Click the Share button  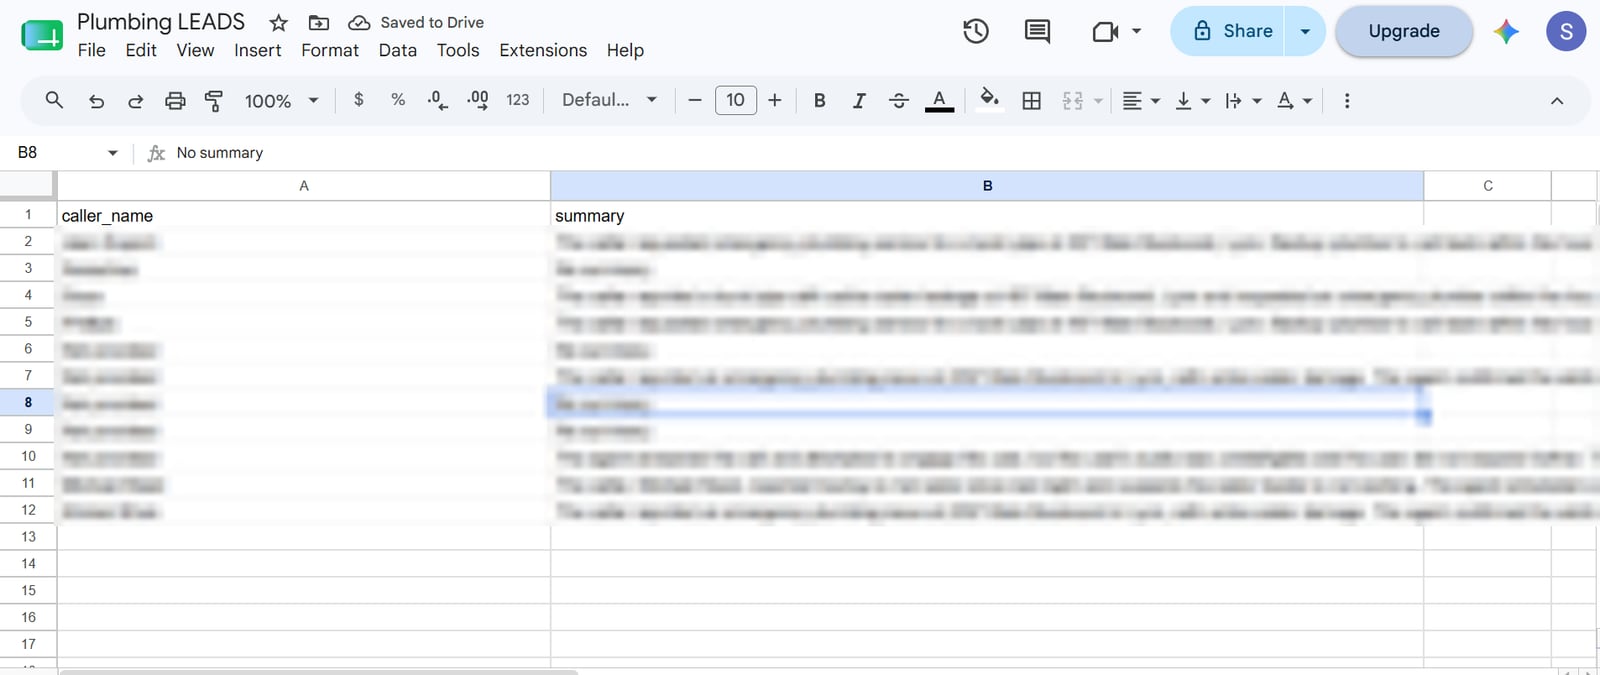click(x=1229, y=31)
